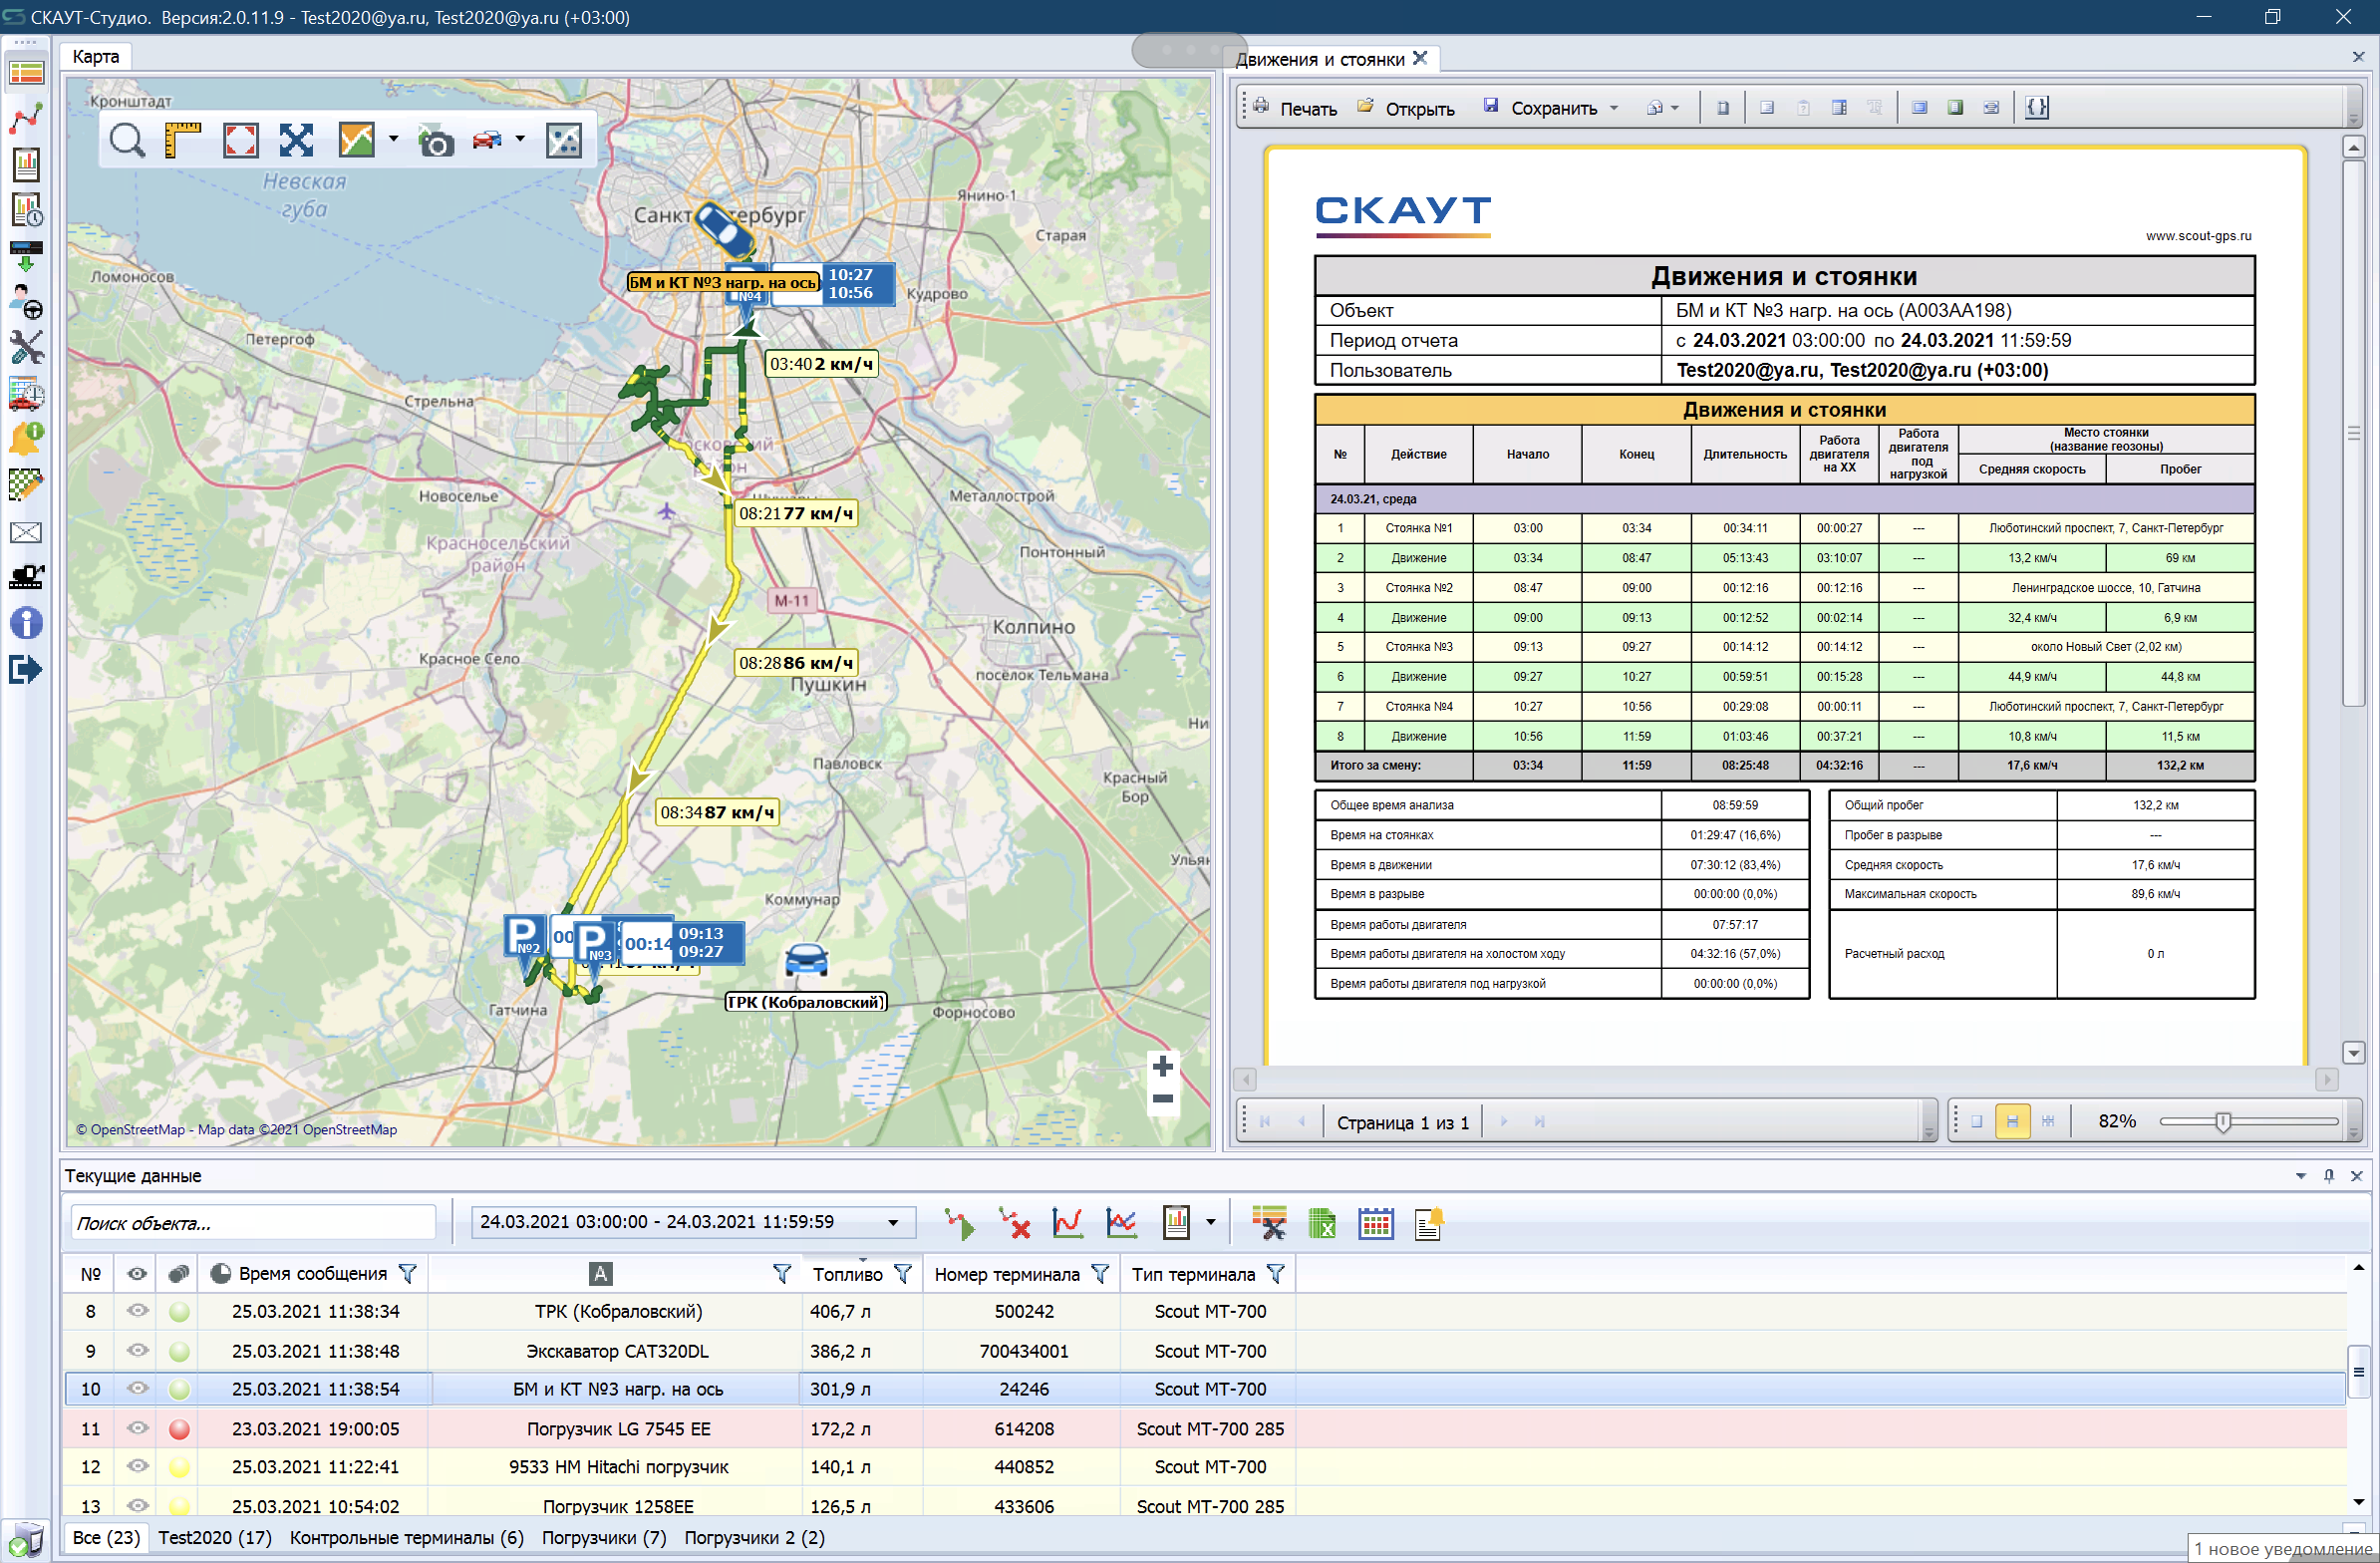
Task: Toggle visibility eye for ТРК (Кобраловский) row
Action: coord(138,1311)
